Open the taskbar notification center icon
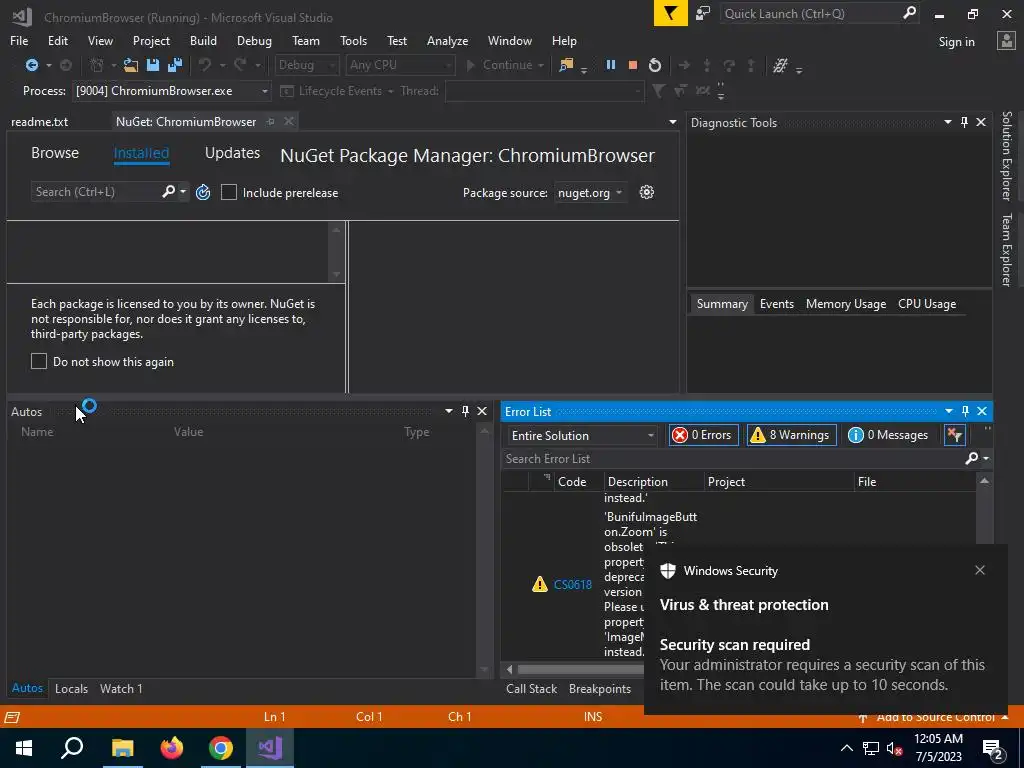 993,748
